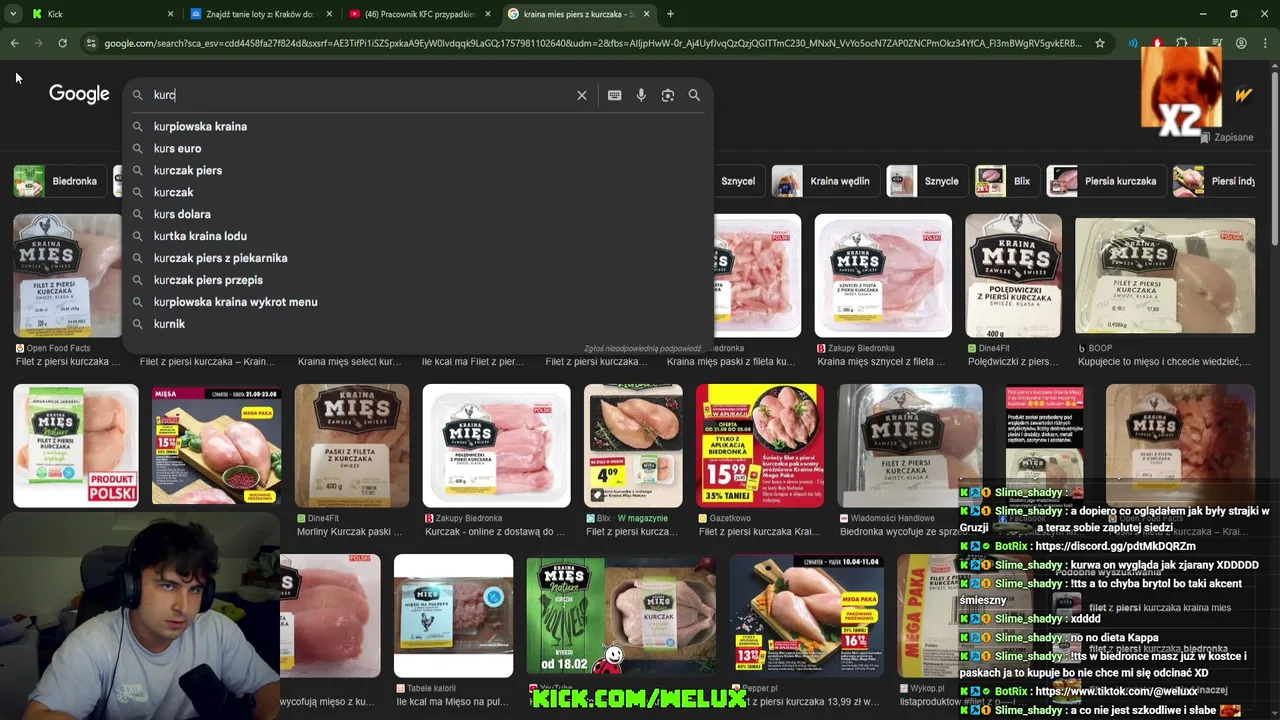
Task: Open the media control icon in the toolbar
Action: [x=1216, y=43]
